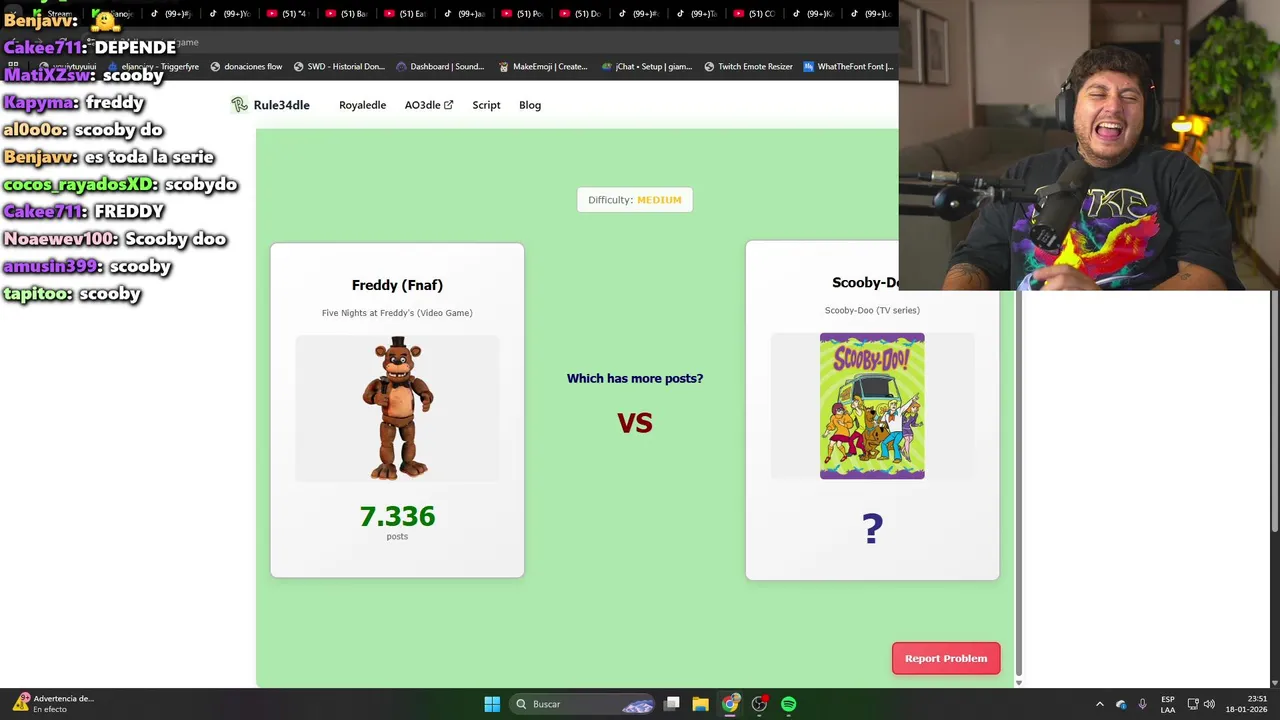Open the Triggerfyre bookmark

(x=152, y=67)
